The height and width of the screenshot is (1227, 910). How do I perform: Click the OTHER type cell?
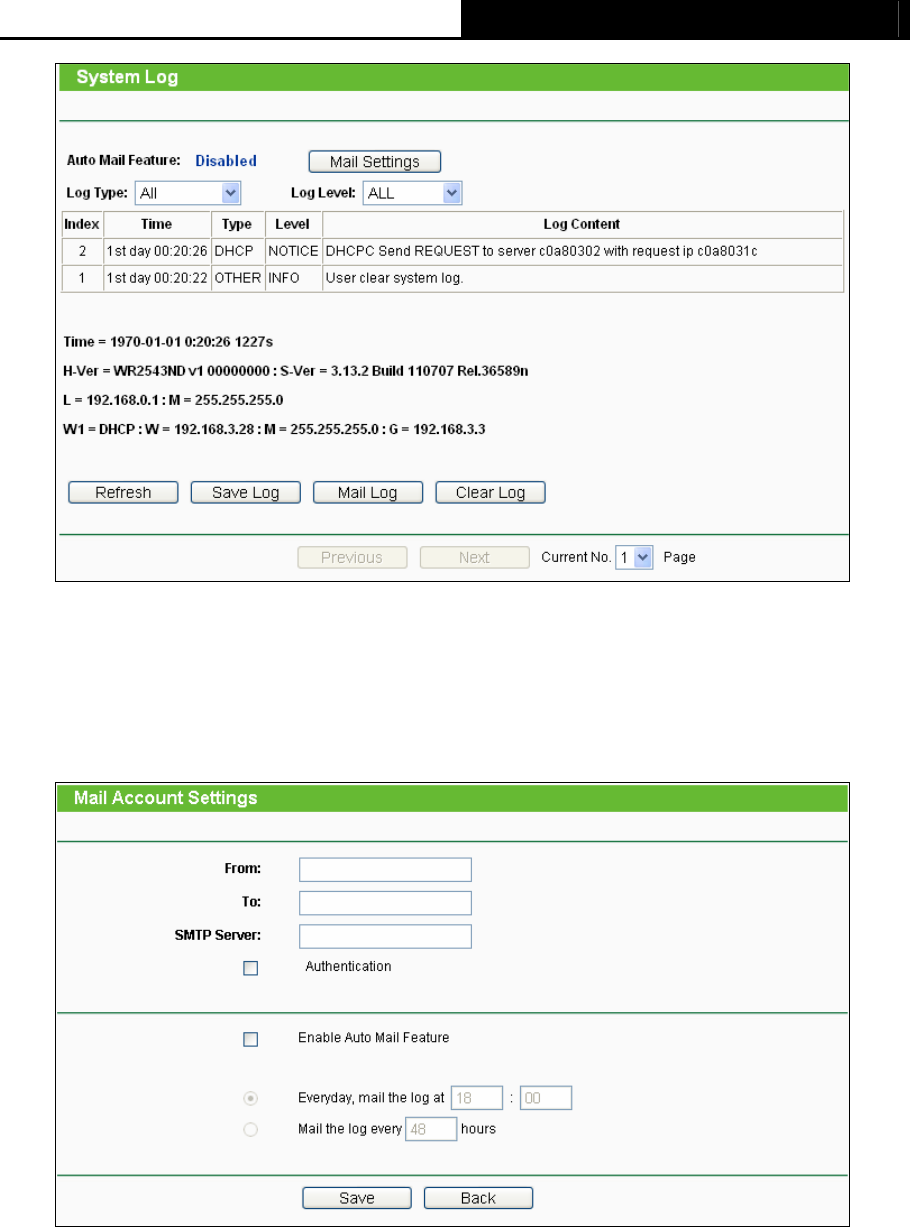[237, 278]
